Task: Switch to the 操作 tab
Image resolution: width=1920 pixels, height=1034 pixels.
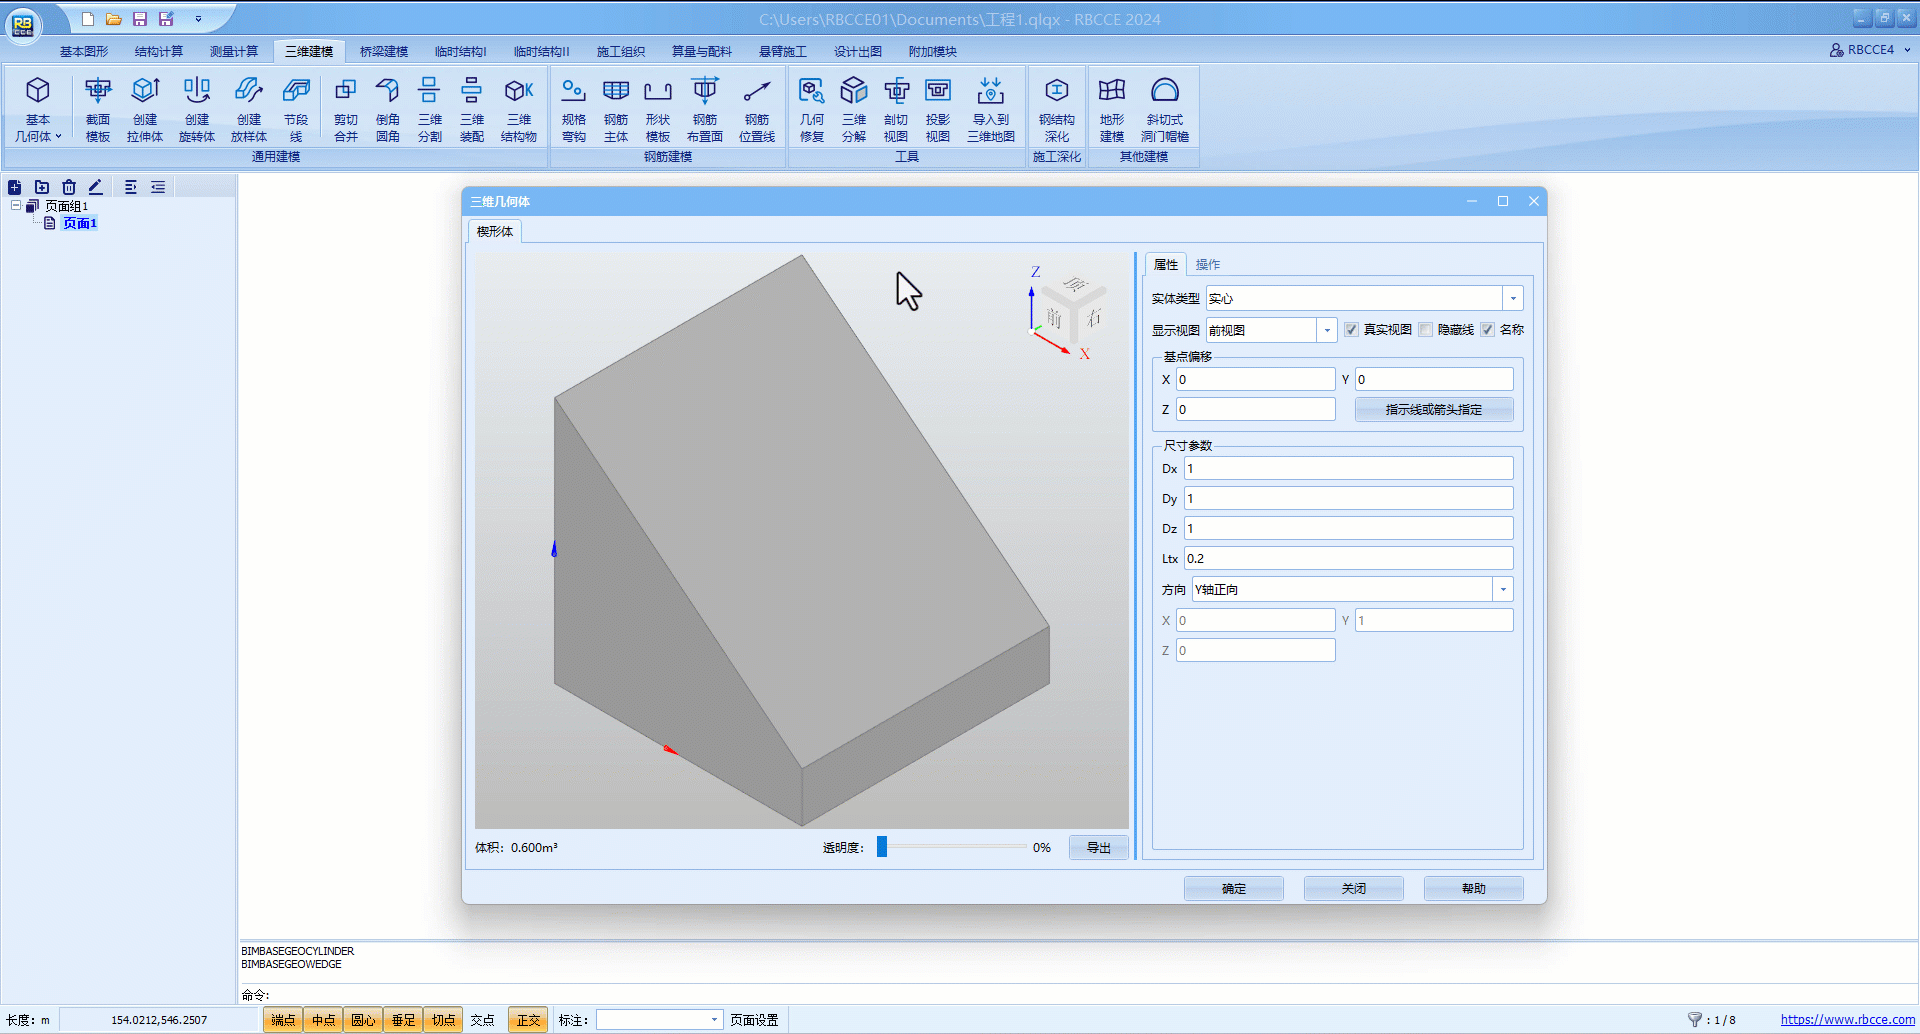Action: [1207, 265]
